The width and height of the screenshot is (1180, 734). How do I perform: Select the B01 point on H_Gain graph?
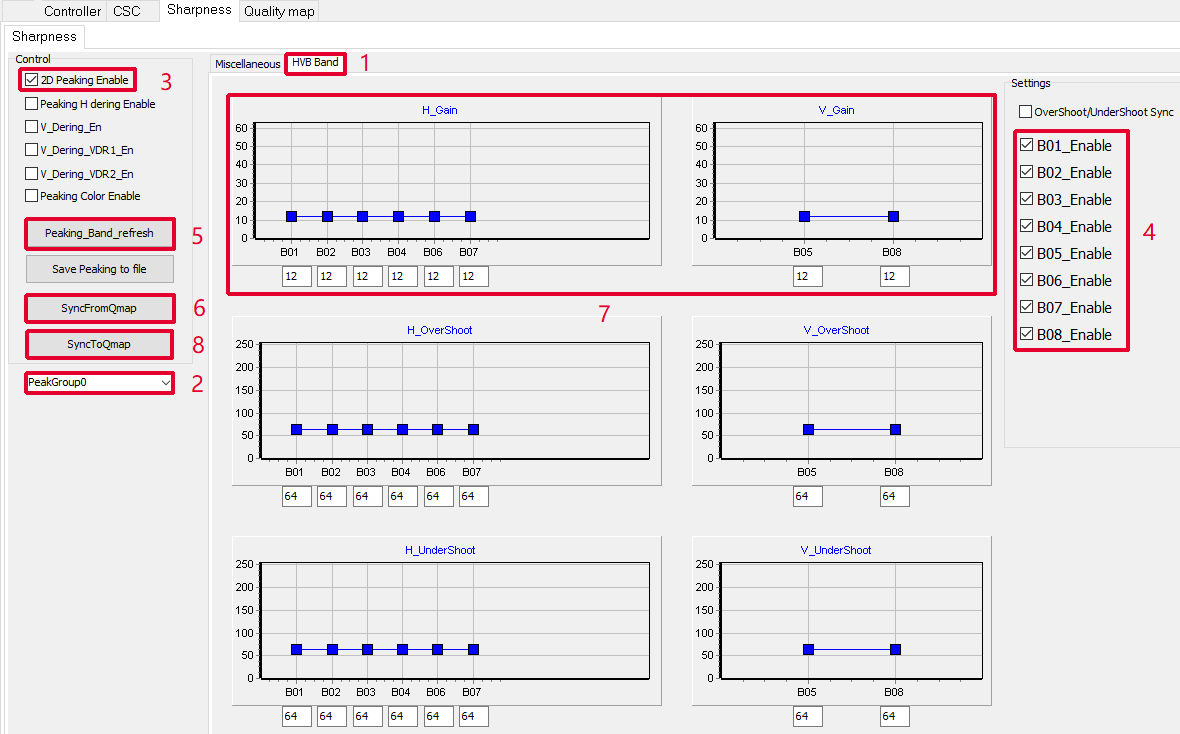pyautogui.click(x=291, y=217)
